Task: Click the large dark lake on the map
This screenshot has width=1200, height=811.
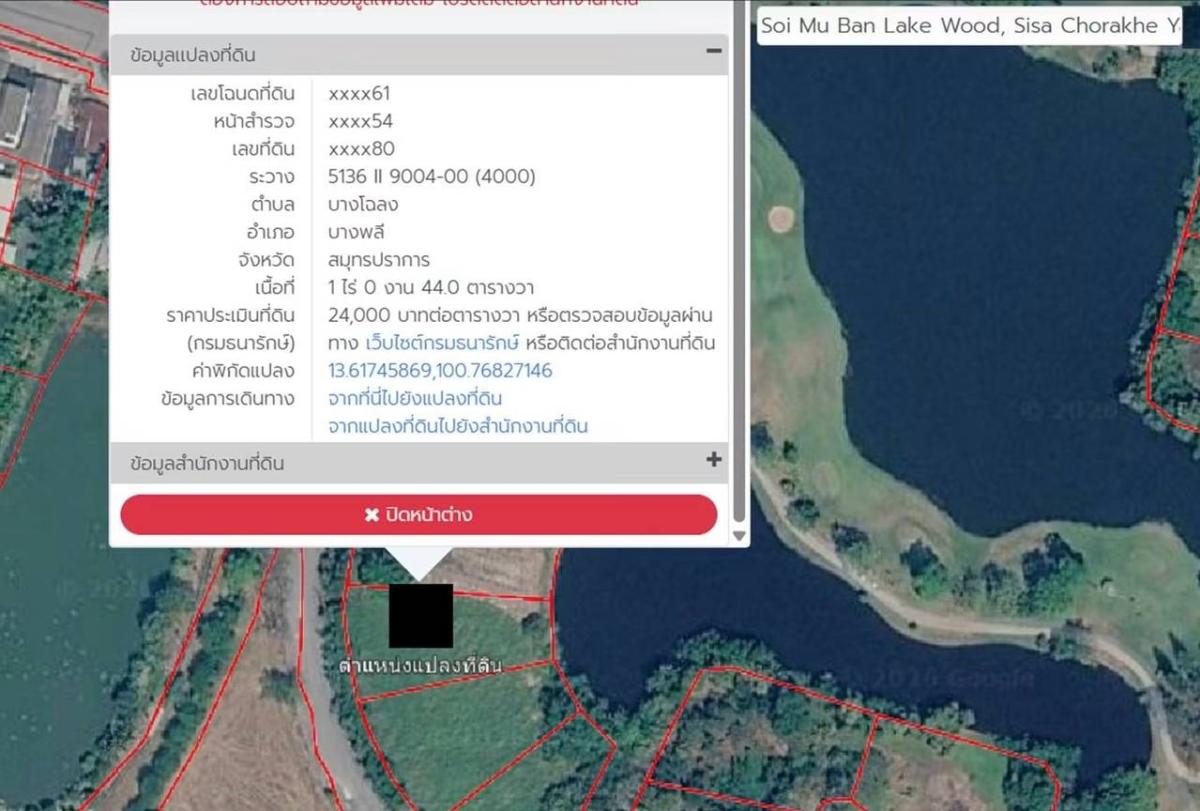Action: pos(980,250)
